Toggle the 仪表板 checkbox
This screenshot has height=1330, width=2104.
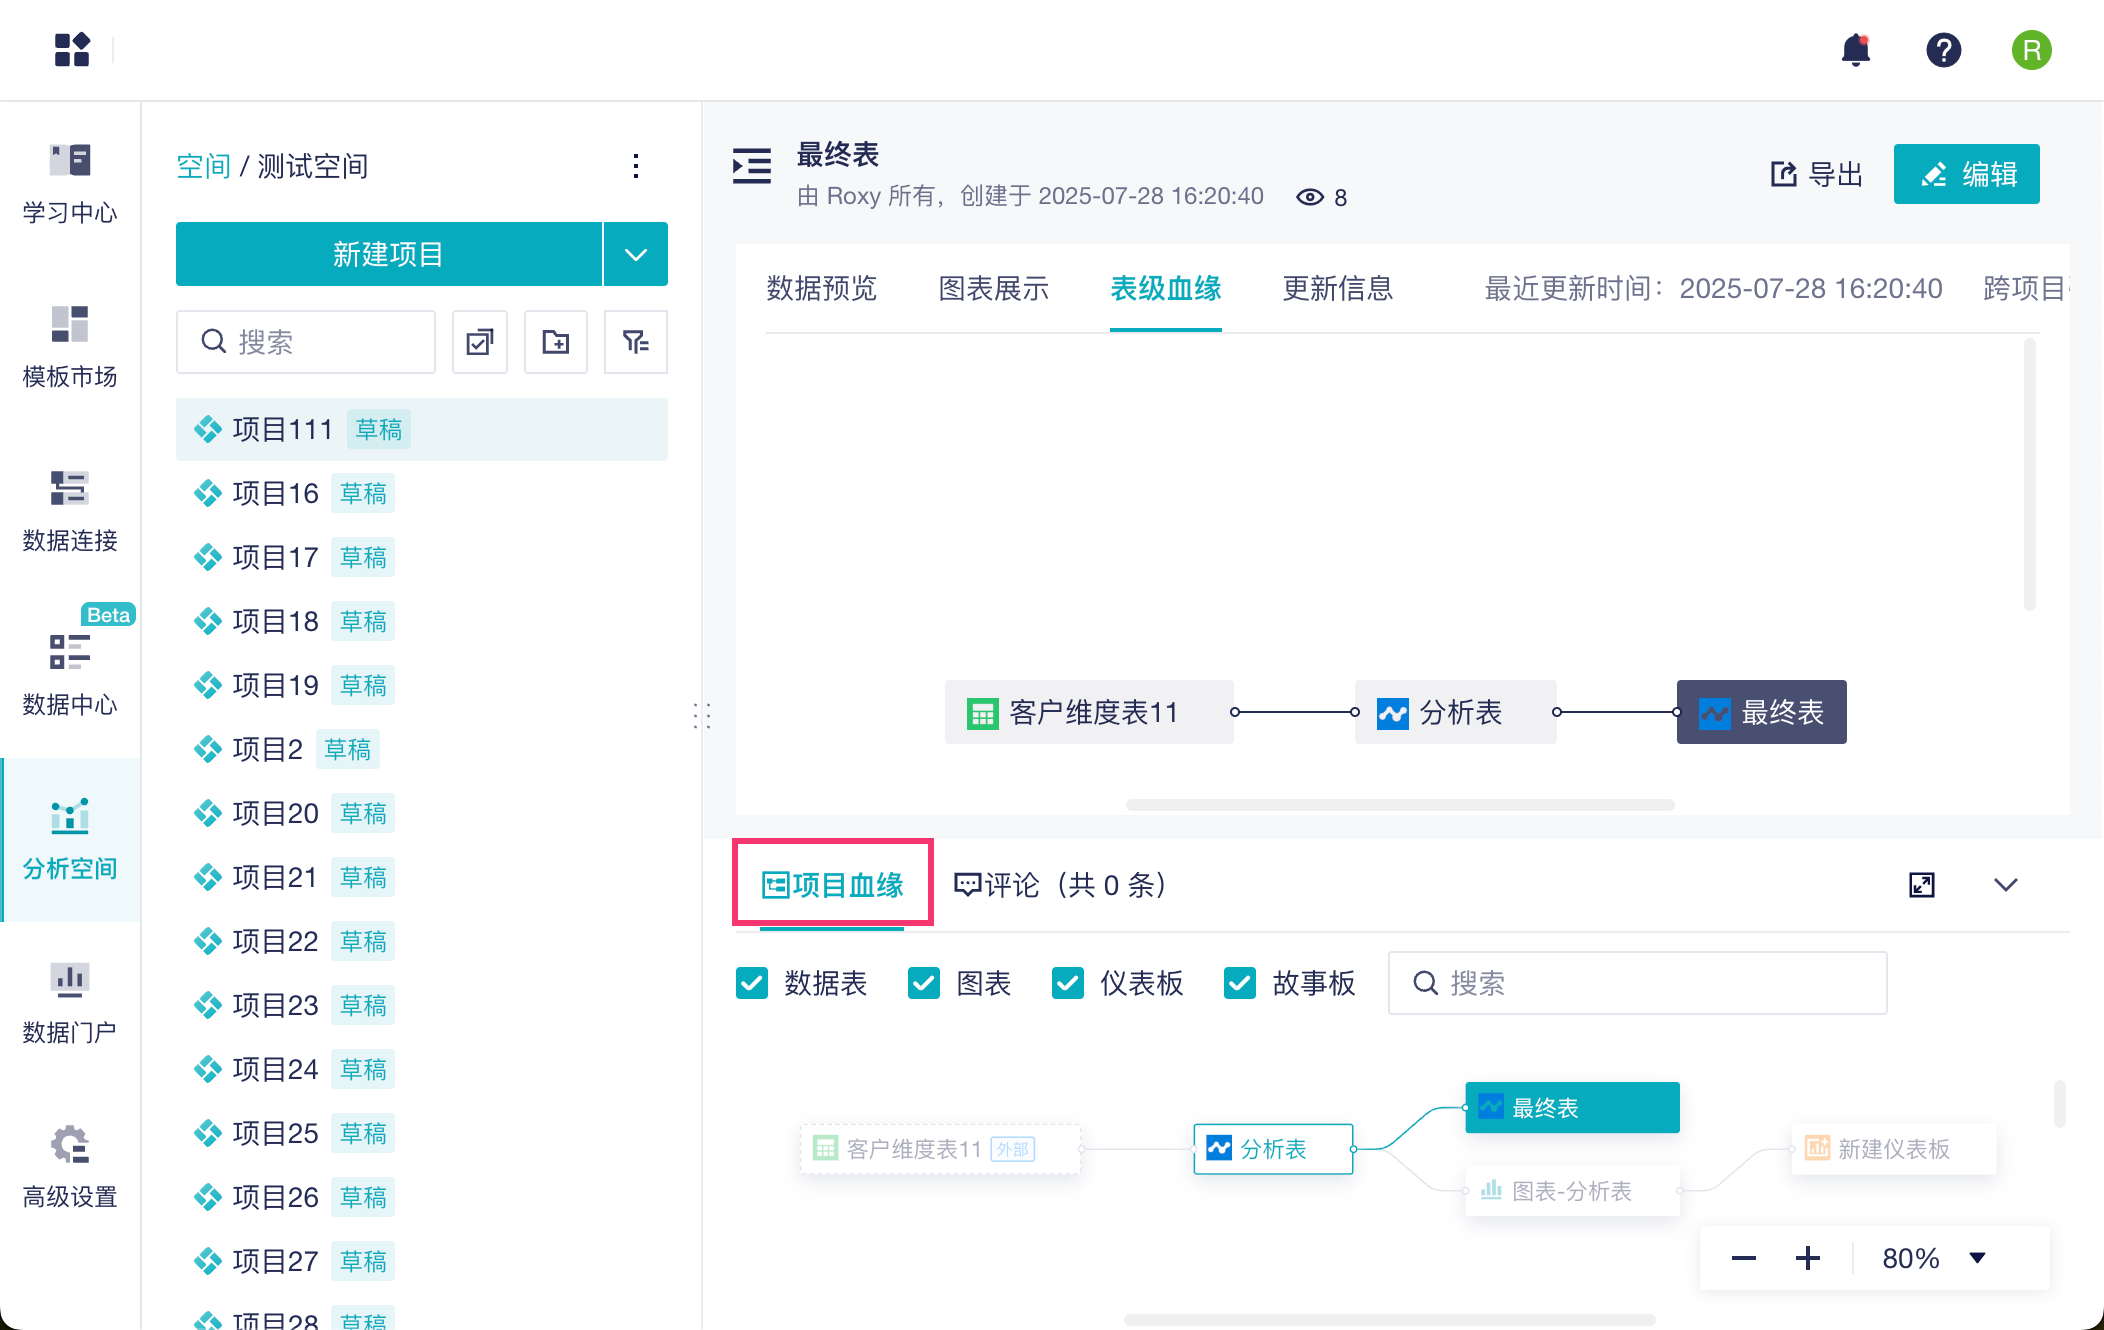1068,983
